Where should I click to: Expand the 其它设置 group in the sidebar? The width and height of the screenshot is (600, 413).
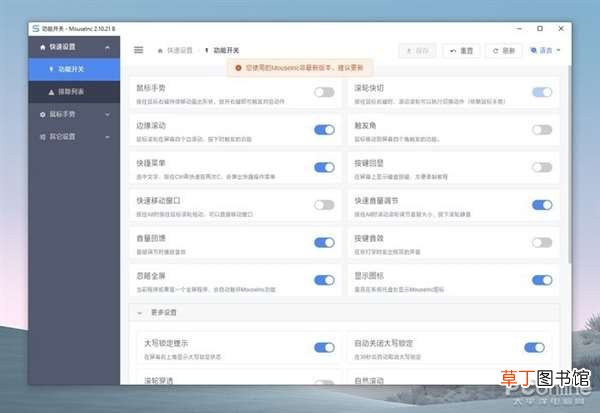(x=74, y=137)
